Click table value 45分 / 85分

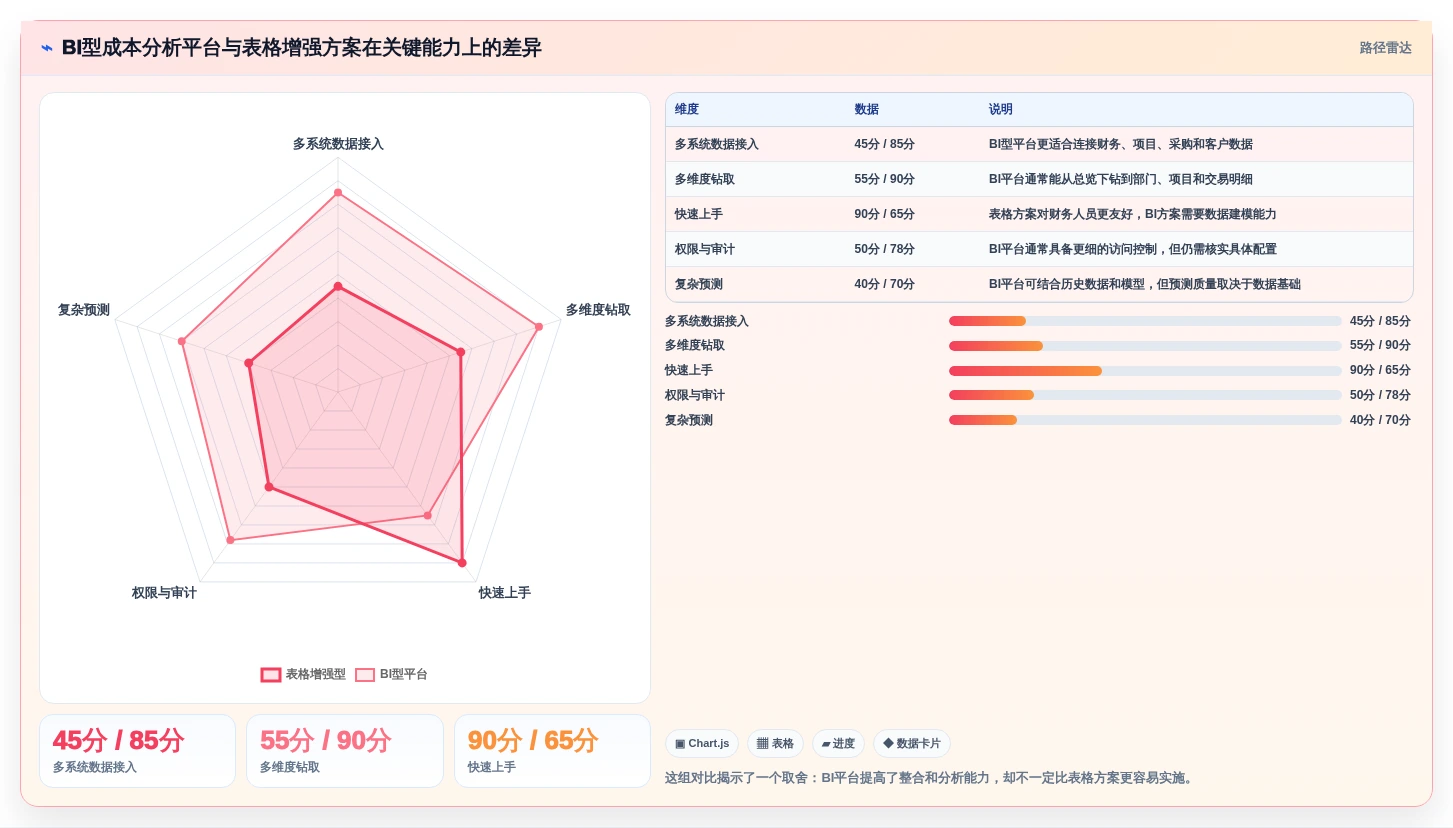pyautogui.click(x=885, y=144)
